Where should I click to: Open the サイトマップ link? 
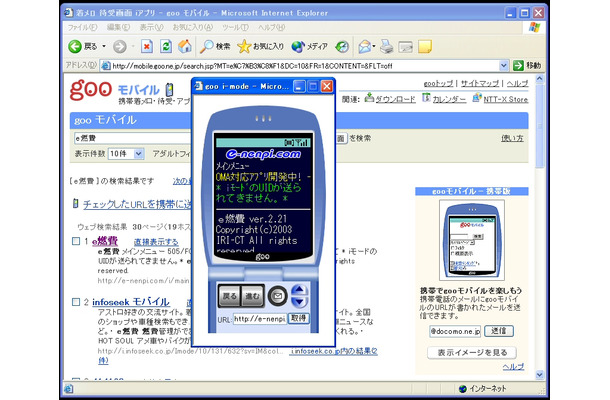480,83
